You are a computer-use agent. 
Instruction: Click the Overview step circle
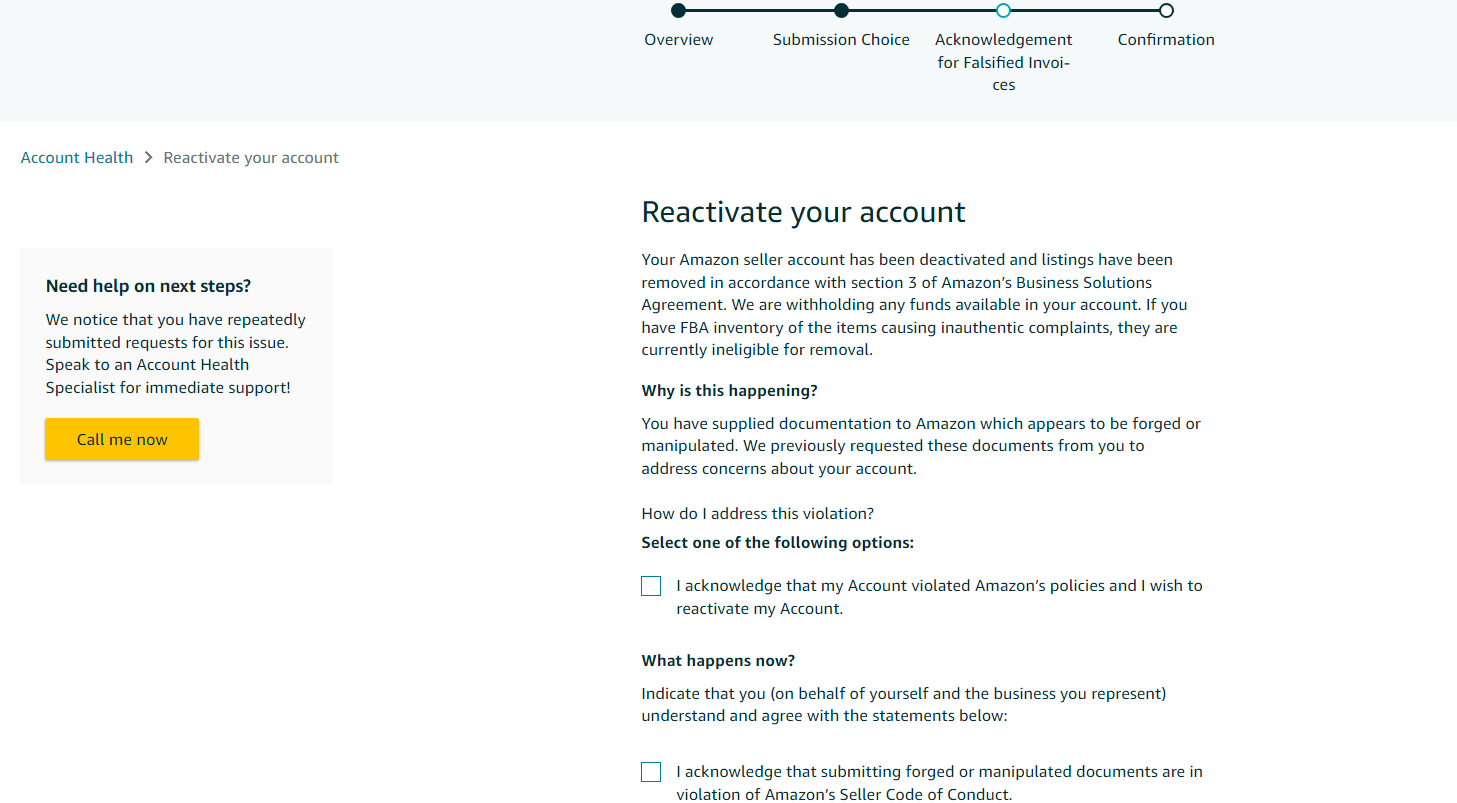tap(679, 11)
